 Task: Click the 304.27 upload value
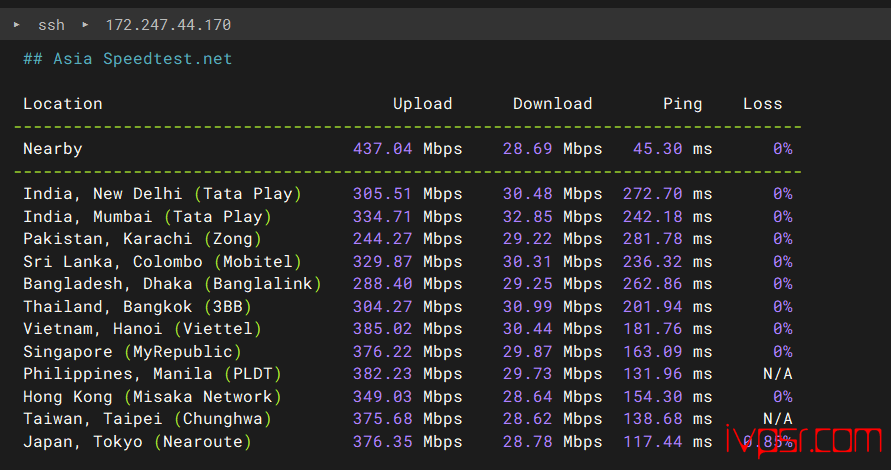click(382, 306)
